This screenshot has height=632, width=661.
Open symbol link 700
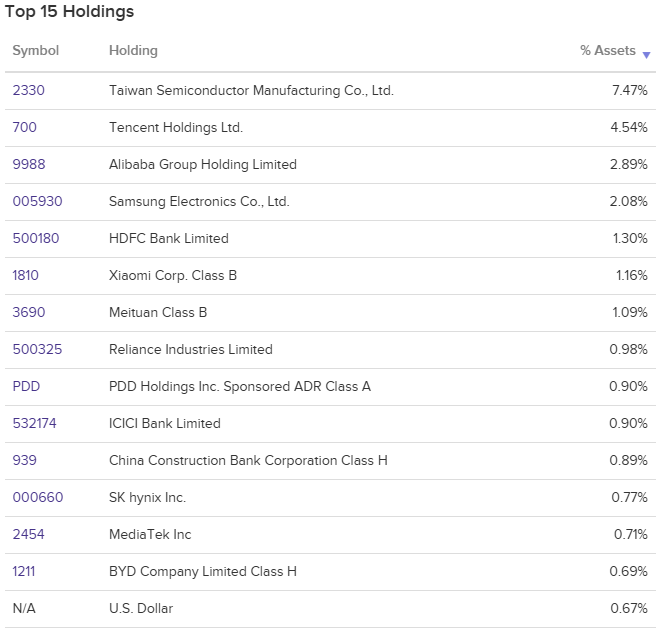click(24, 127)
